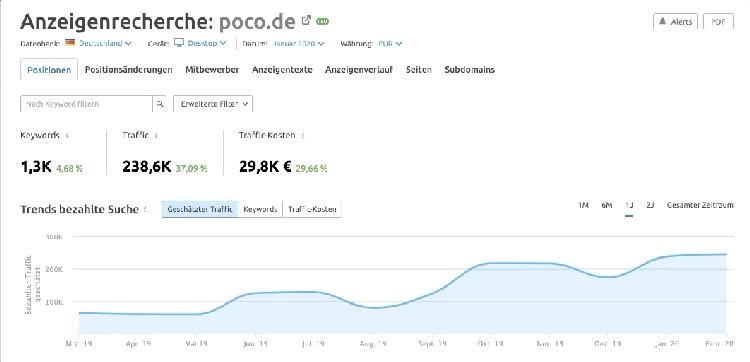
Task: Open poco.de external link icon
Action: coord(306,21)
